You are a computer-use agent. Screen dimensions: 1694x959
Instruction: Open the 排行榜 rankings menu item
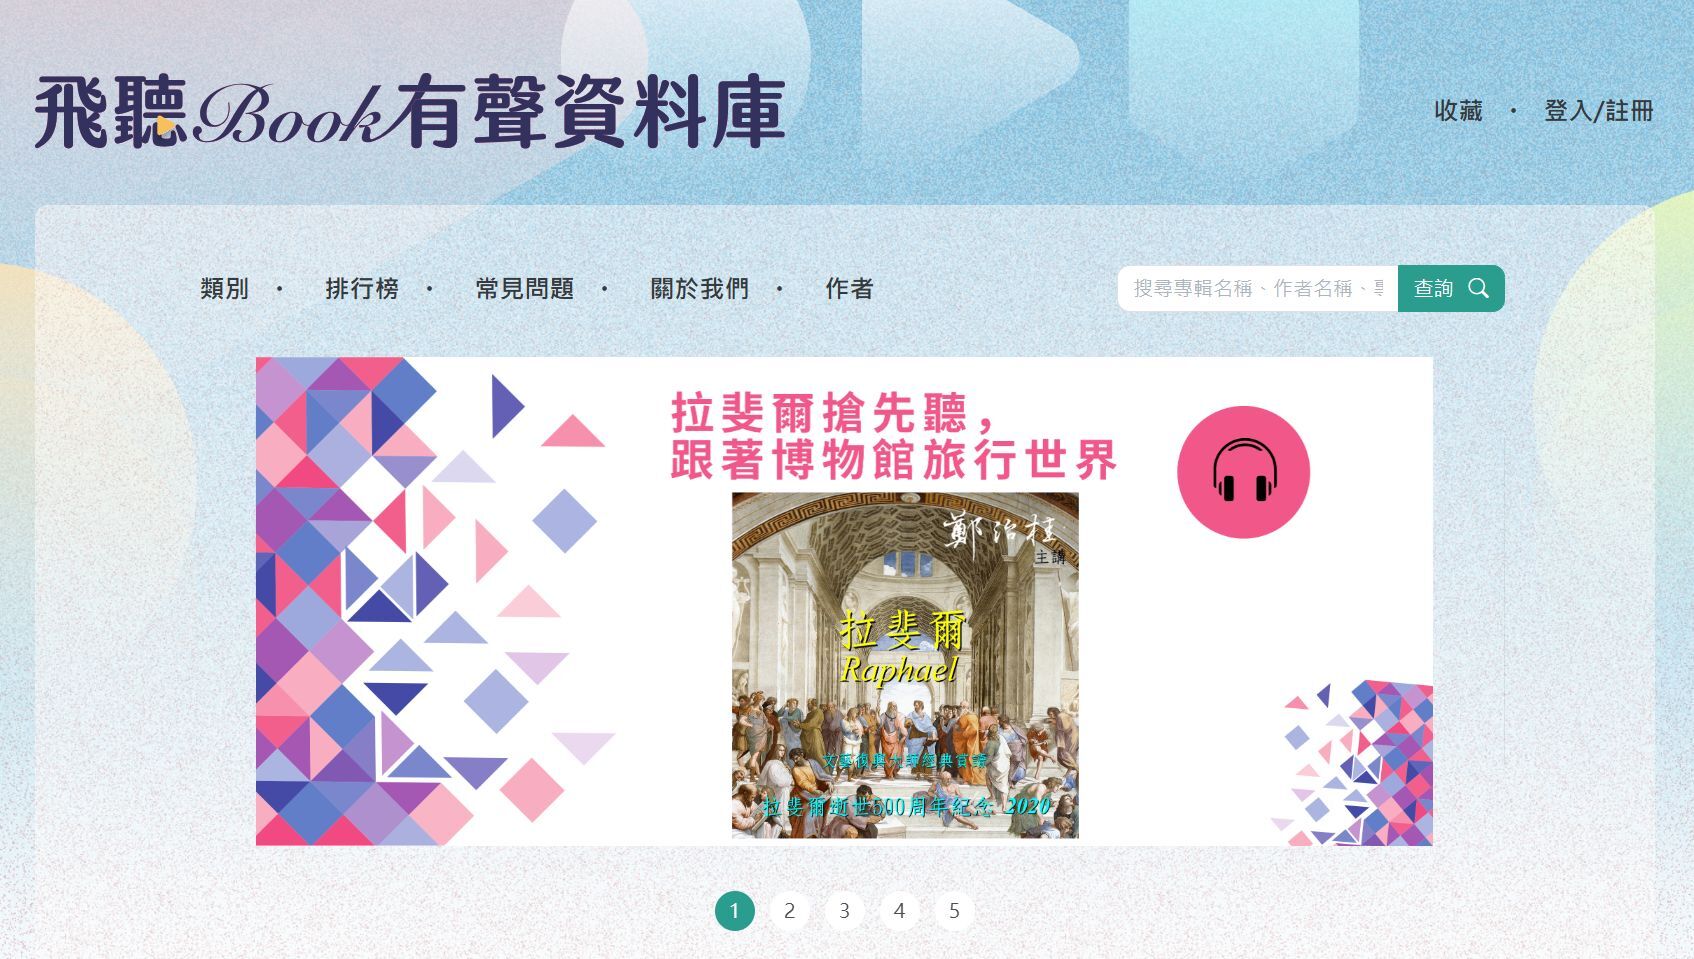tap(362, 289)
